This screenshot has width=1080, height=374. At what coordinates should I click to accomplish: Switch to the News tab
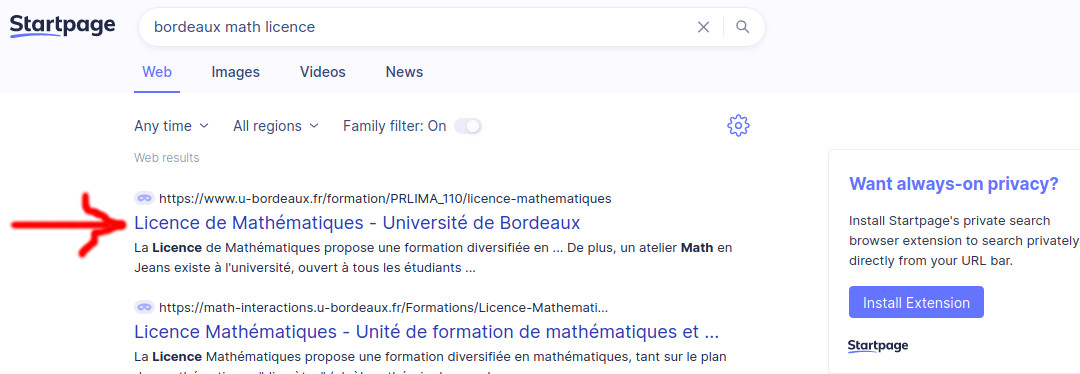(x=404, y=72)
